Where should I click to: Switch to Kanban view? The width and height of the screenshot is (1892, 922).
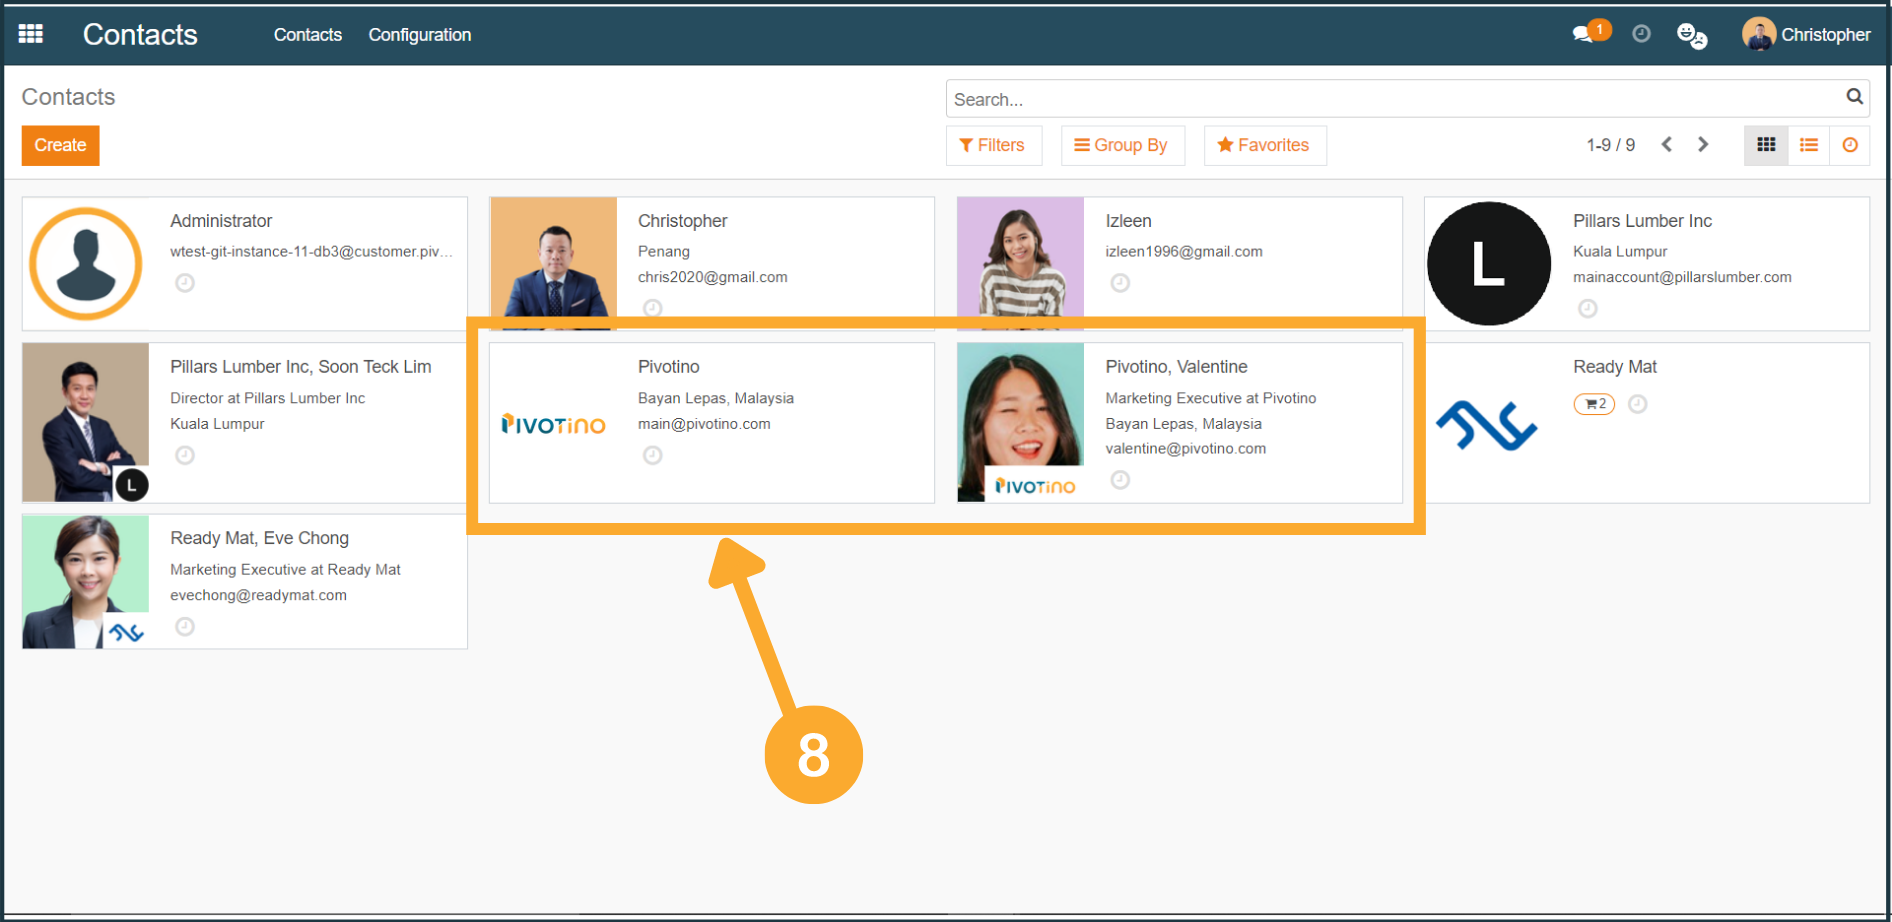(x=1766, y=145)
